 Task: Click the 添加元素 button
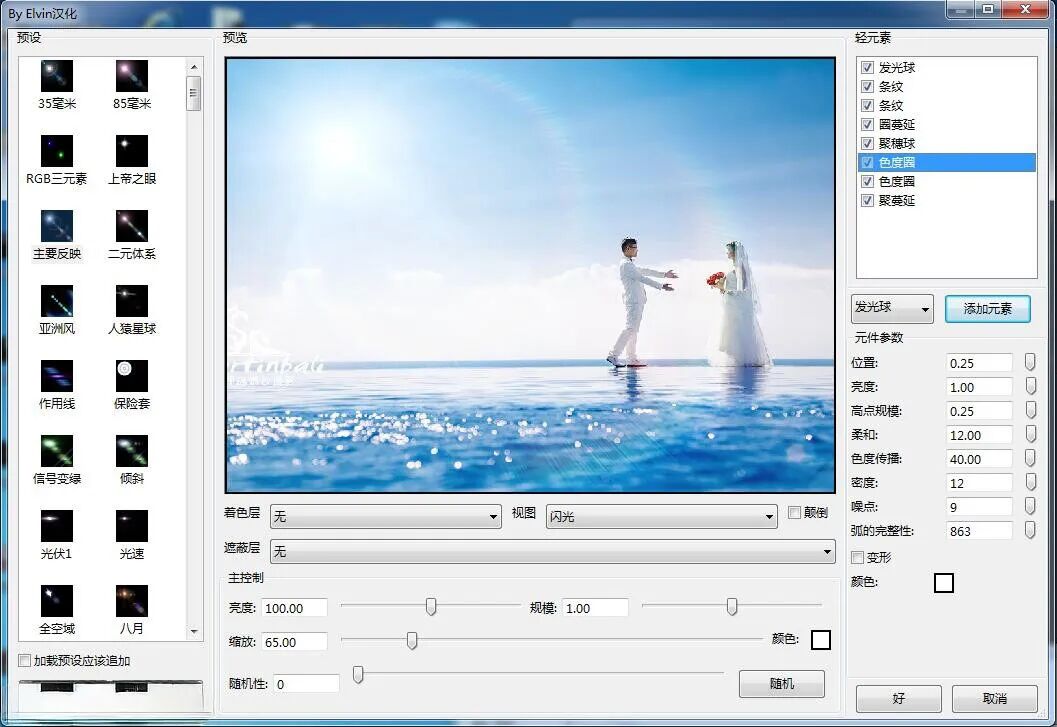coord(987,309)
